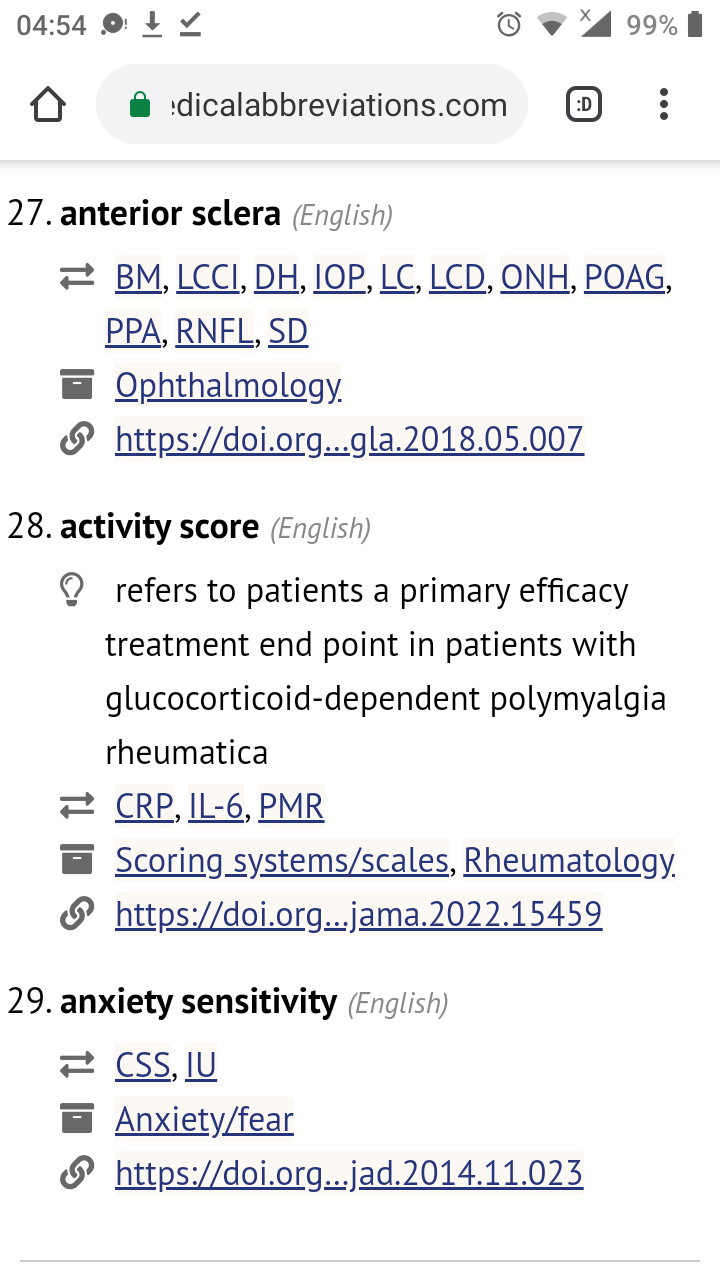Open the Ophthalmology category link
This screenshot has width=720, height=1280.
pos(229,385)
